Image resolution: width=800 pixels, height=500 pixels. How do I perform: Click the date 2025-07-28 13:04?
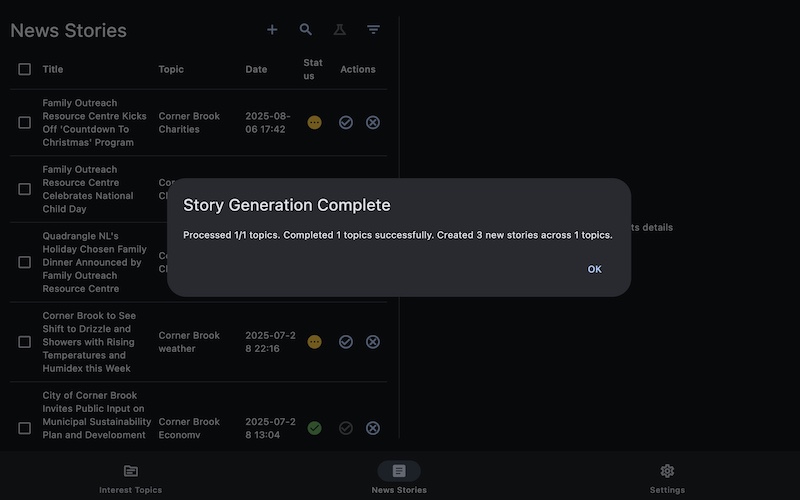(270, 428)
